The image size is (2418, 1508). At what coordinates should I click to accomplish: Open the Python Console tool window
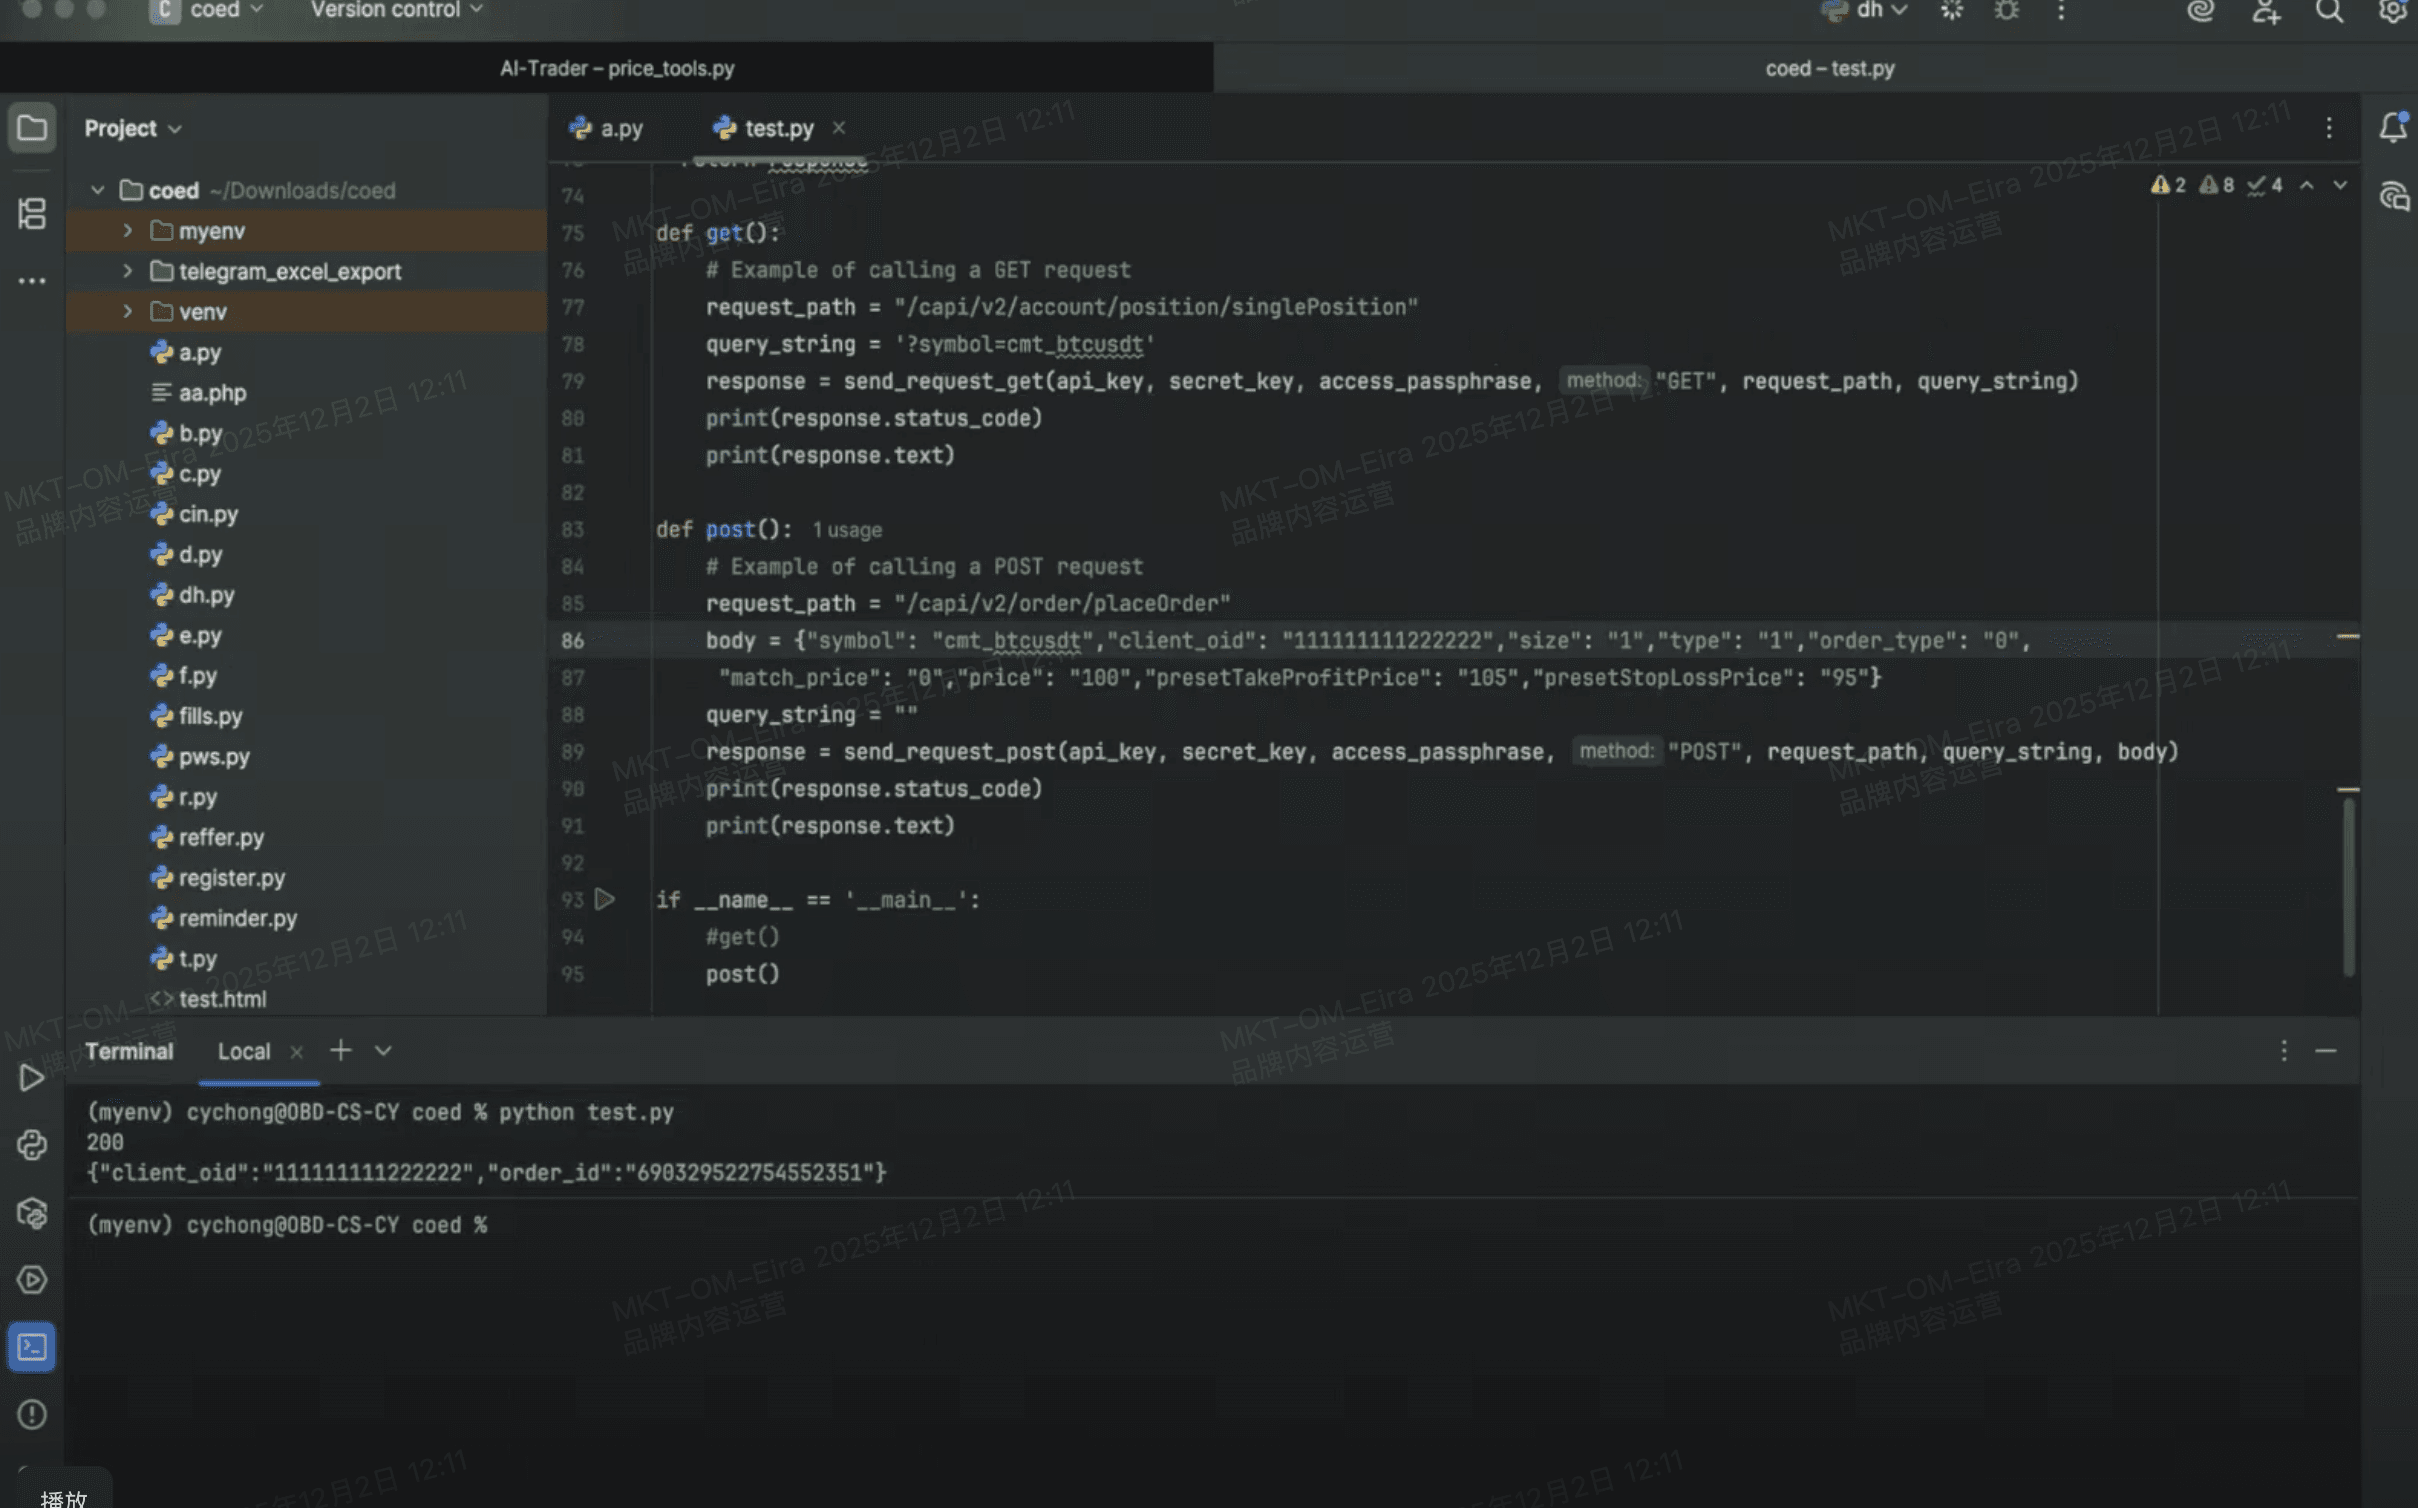click(32, 1142)
